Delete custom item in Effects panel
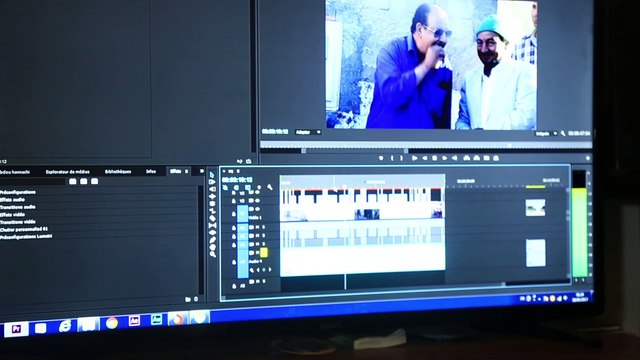This screenshot has height=360, width=640. point(196,299)
